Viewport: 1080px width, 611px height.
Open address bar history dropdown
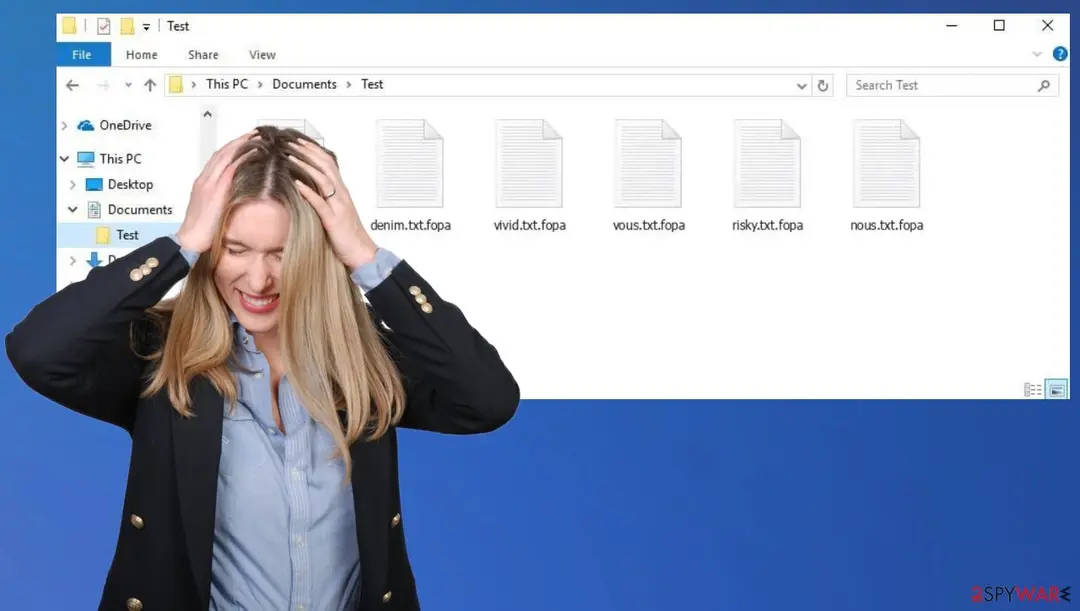point(801,85)
